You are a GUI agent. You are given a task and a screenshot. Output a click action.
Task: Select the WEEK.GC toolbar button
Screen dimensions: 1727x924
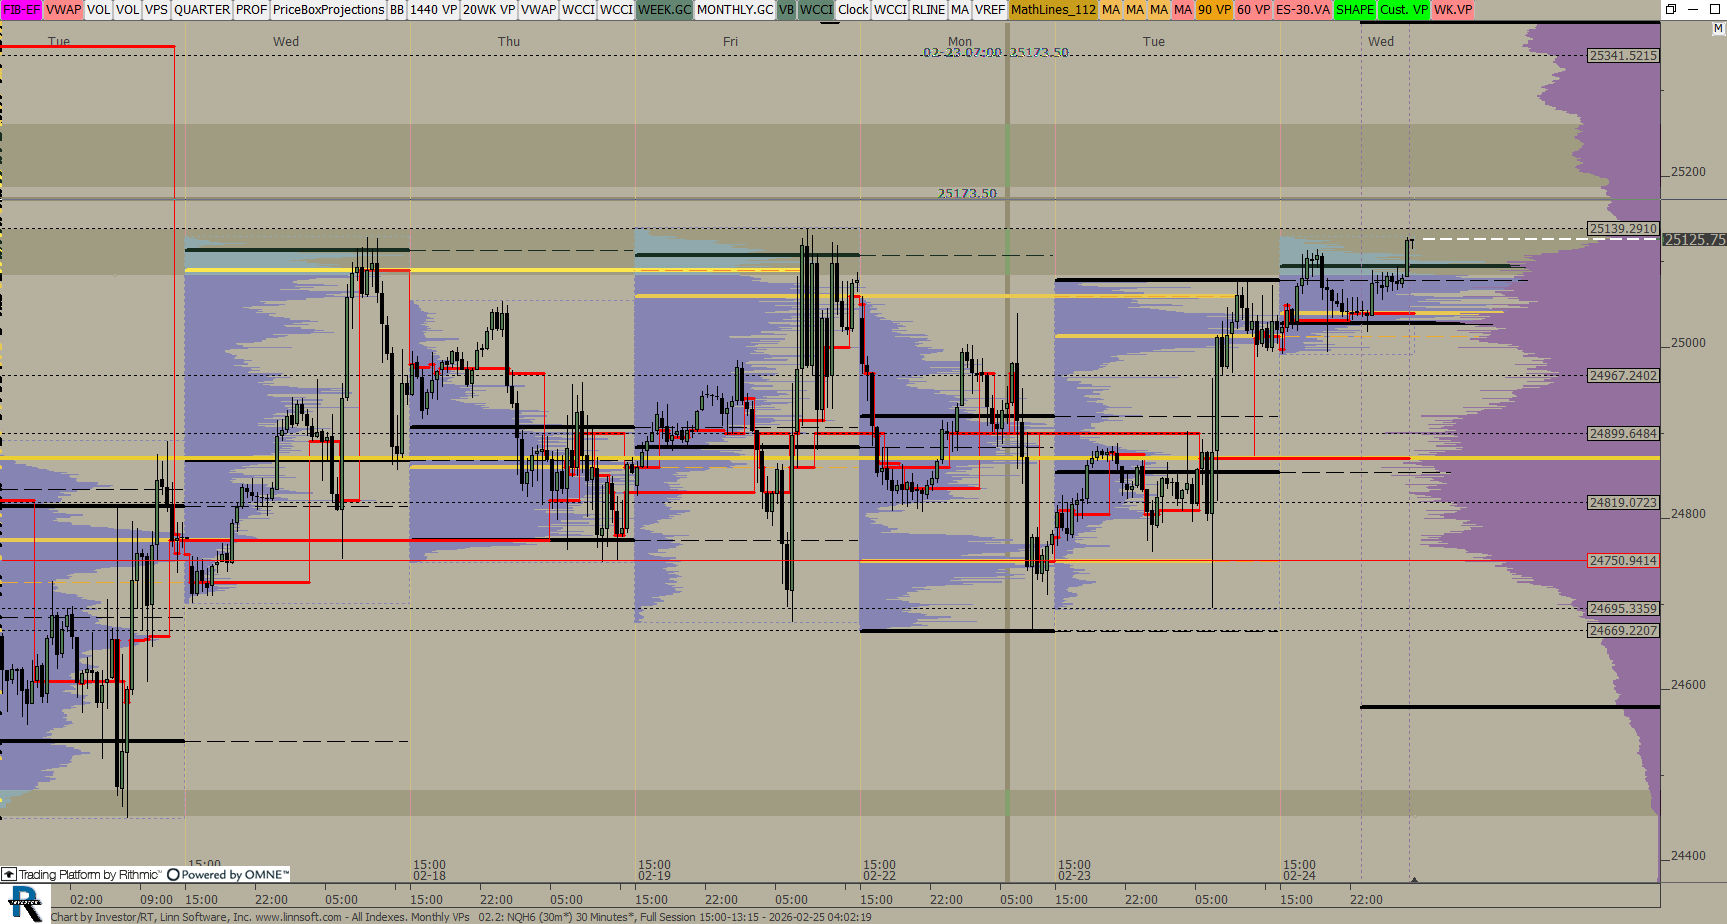[664, 9]
